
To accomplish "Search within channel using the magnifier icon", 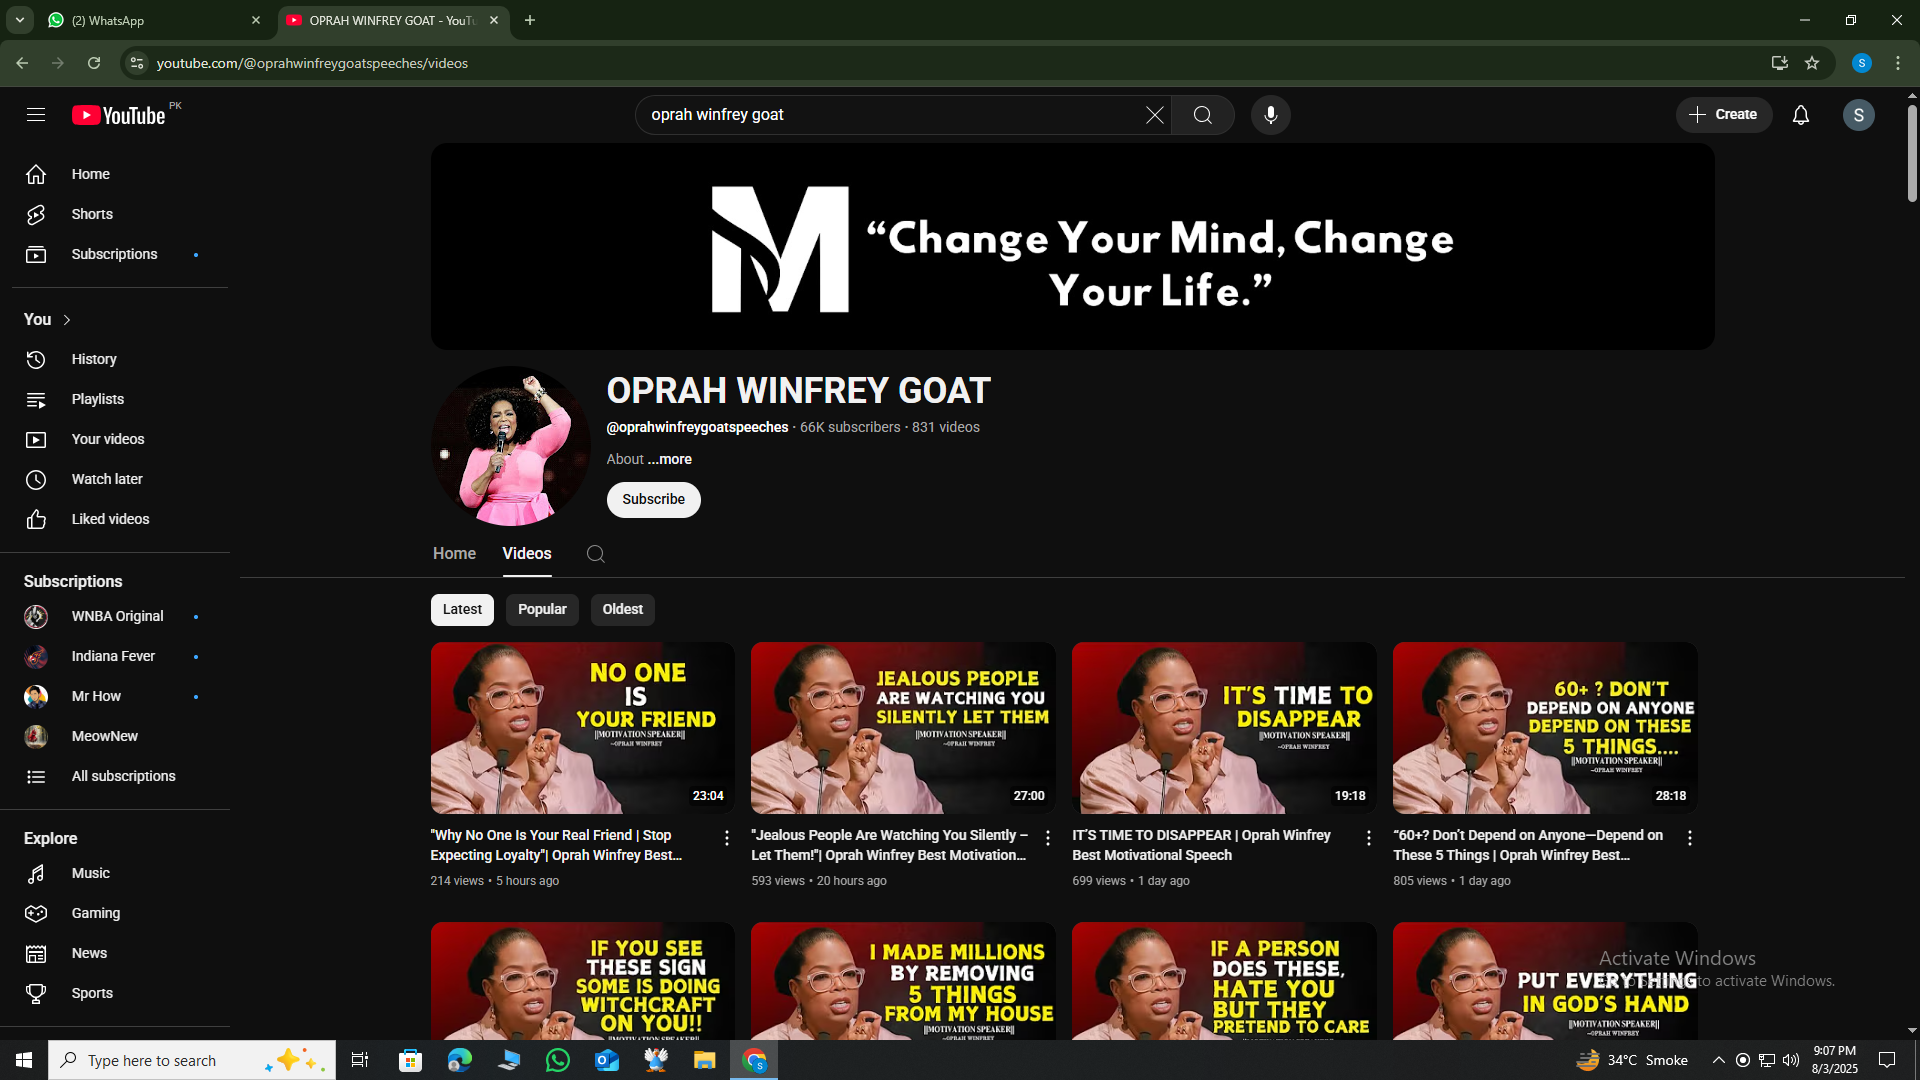I will (596, 554).
